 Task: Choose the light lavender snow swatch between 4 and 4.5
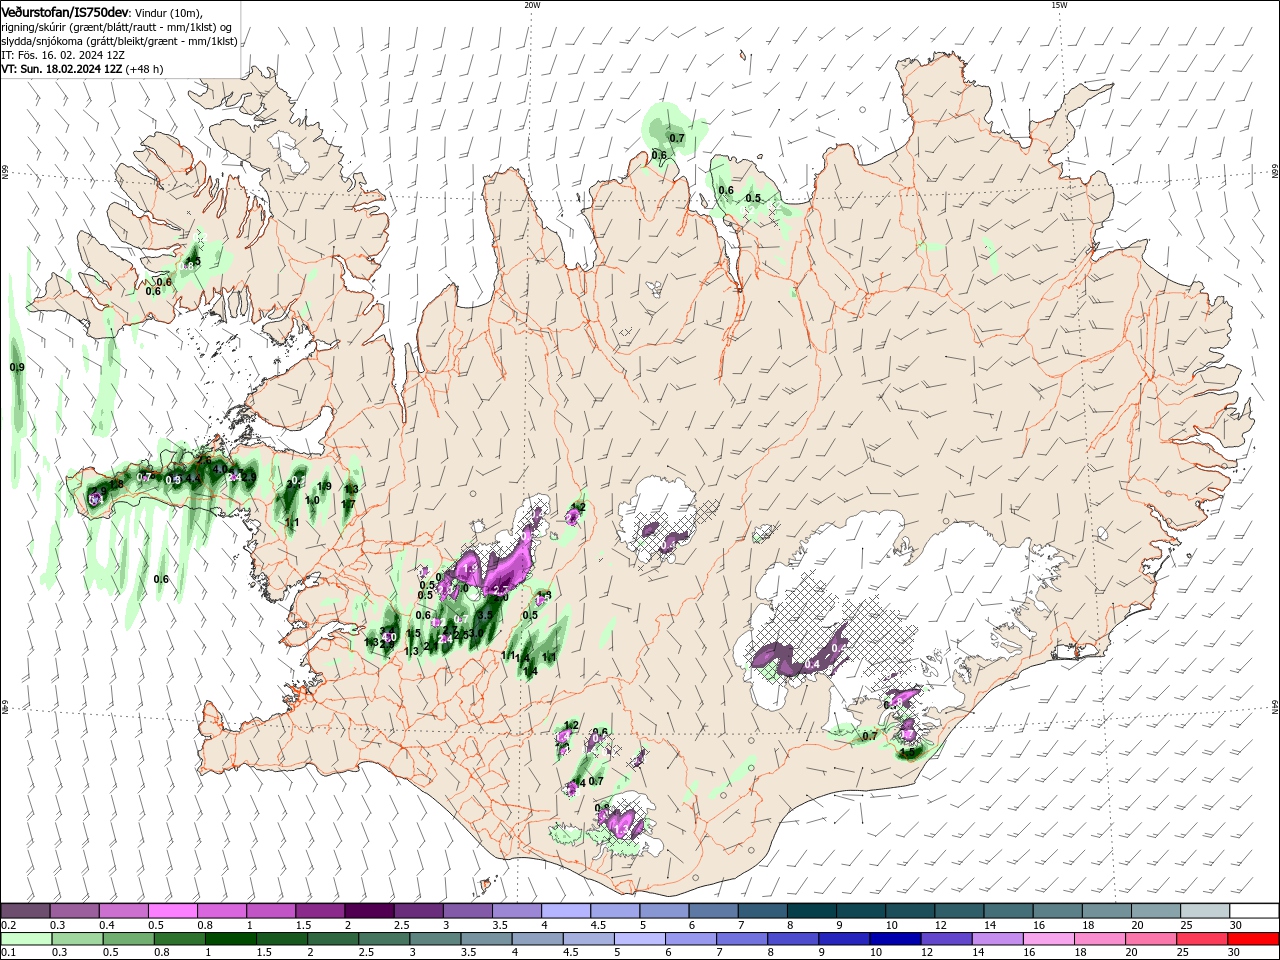[565, 911]
